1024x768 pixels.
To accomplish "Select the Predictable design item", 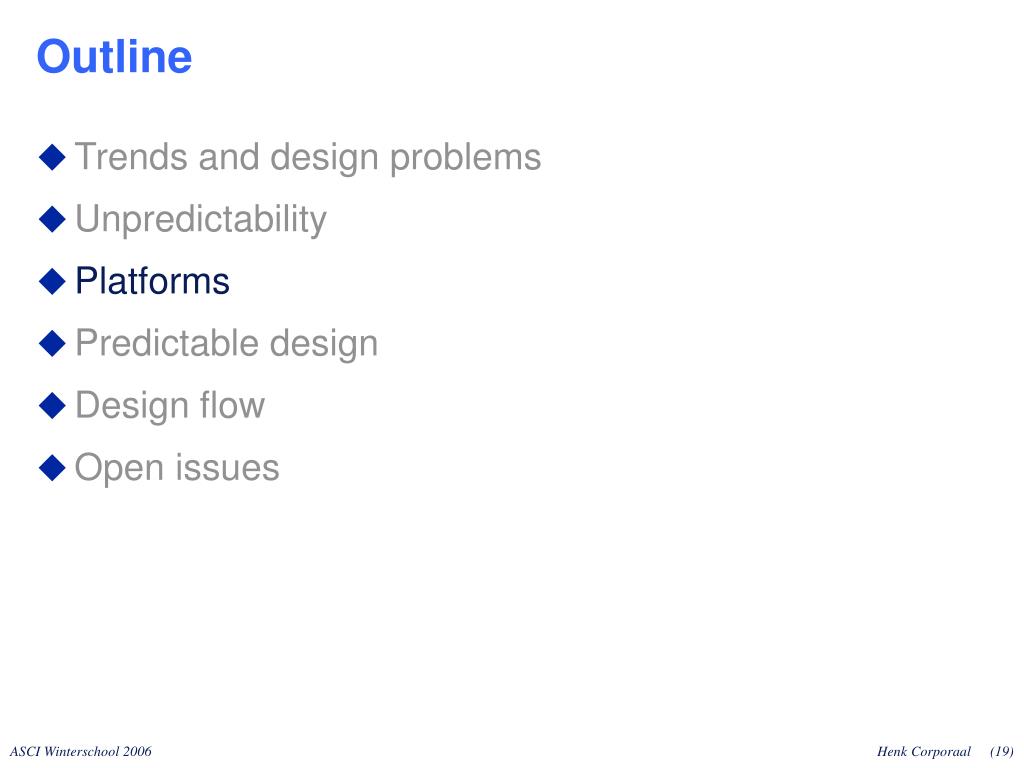I will (227, 344).
